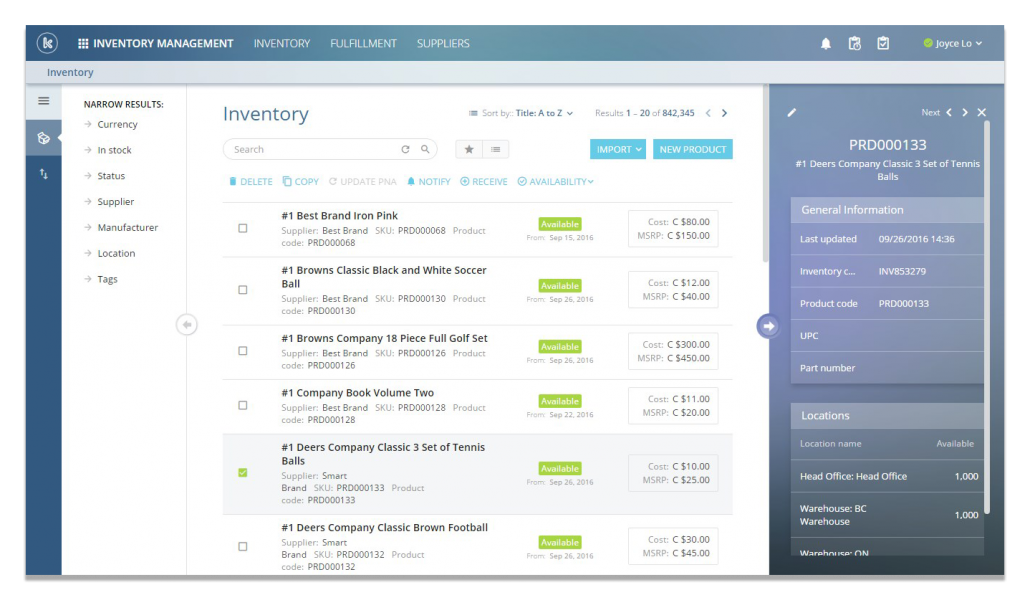Go to previous results page
The width and height of the screenshot is (1030, 600).
pyautogui.click(x=708, y=113)
